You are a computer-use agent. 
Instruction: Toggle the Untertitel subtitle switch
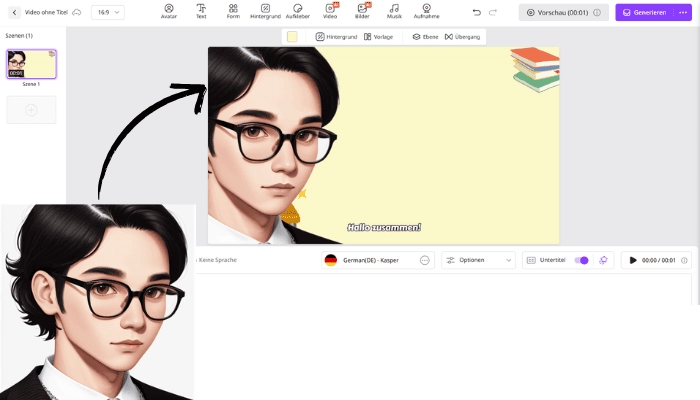[581, 260]
